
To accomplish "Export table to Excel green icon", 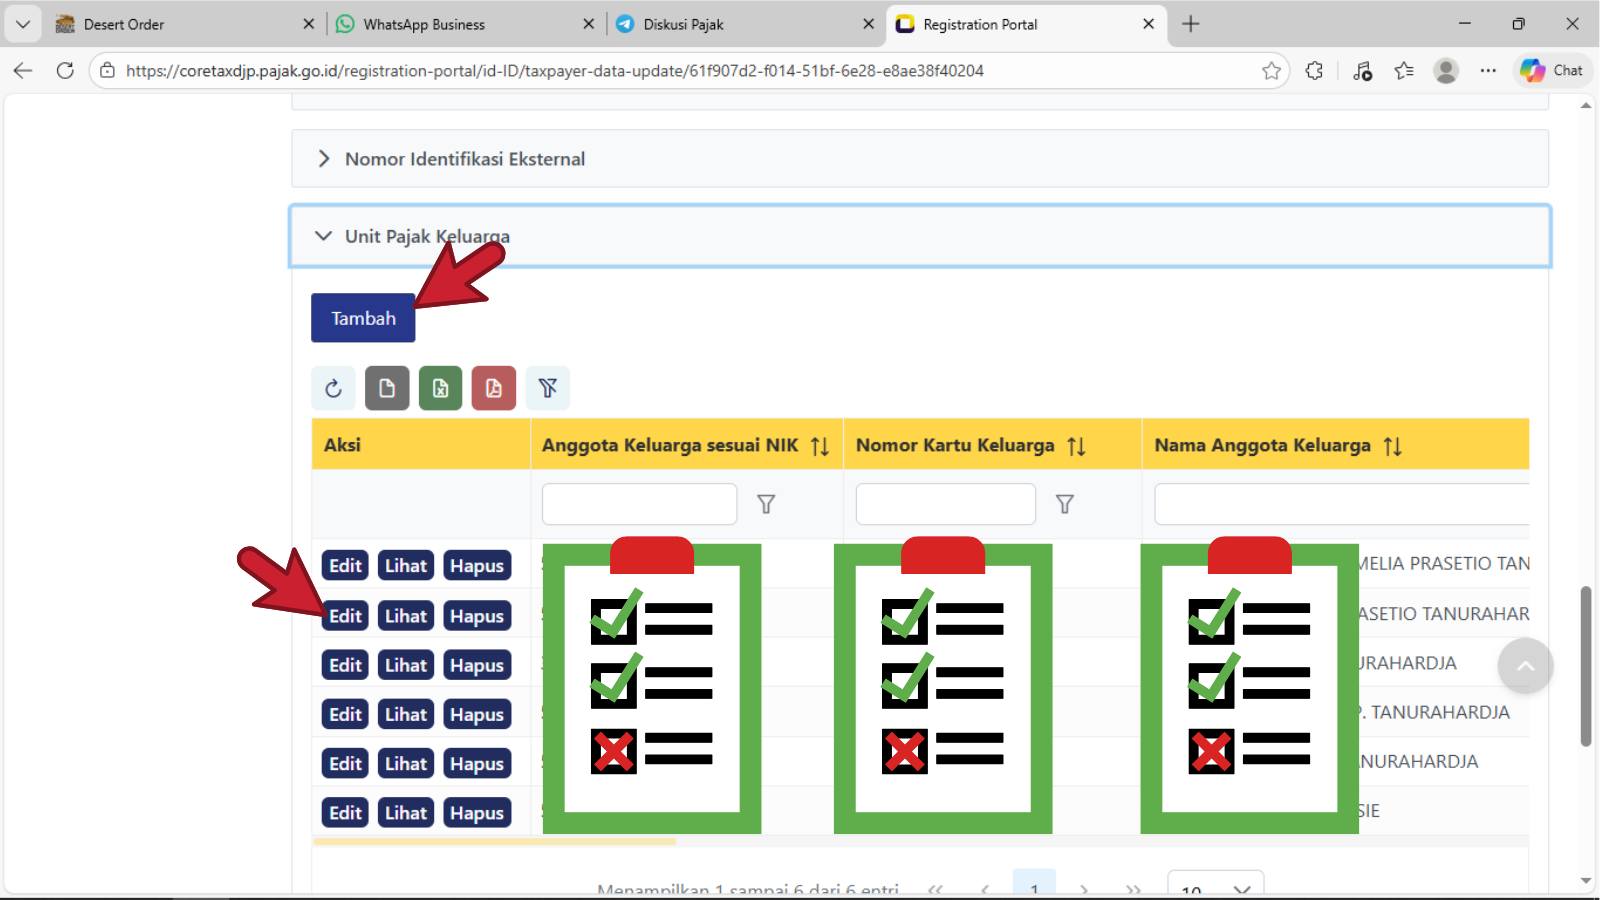I will (440, 388).
